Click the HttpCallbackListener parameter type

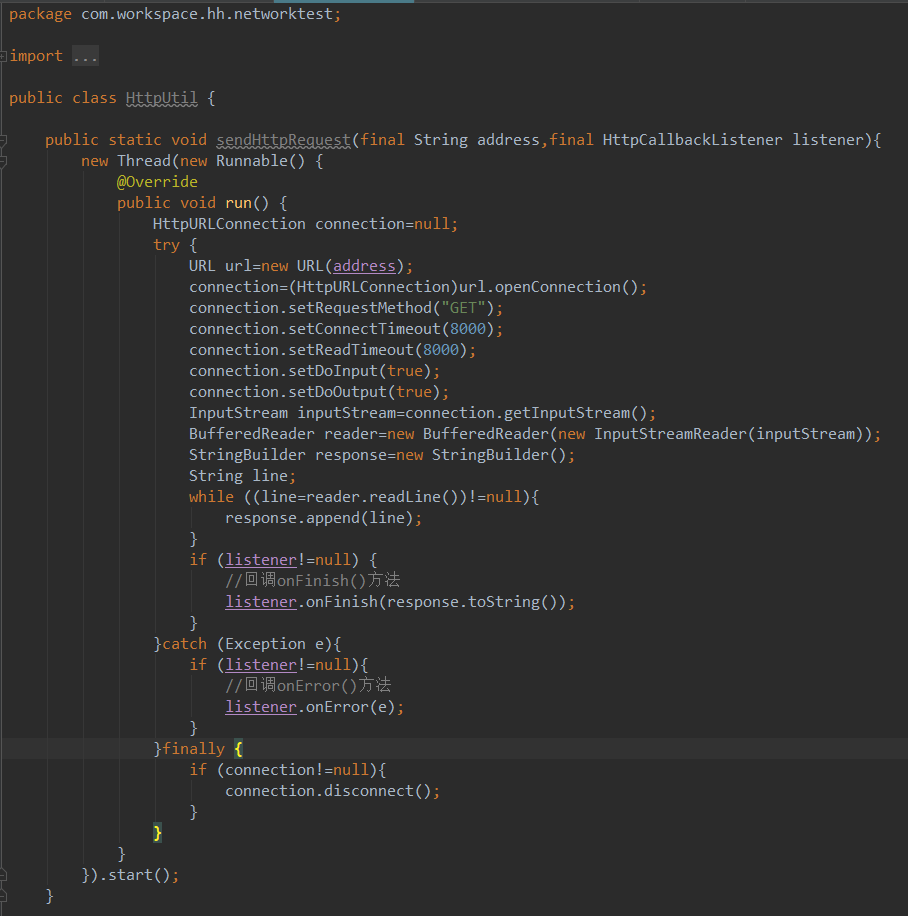tap(692, 140)
